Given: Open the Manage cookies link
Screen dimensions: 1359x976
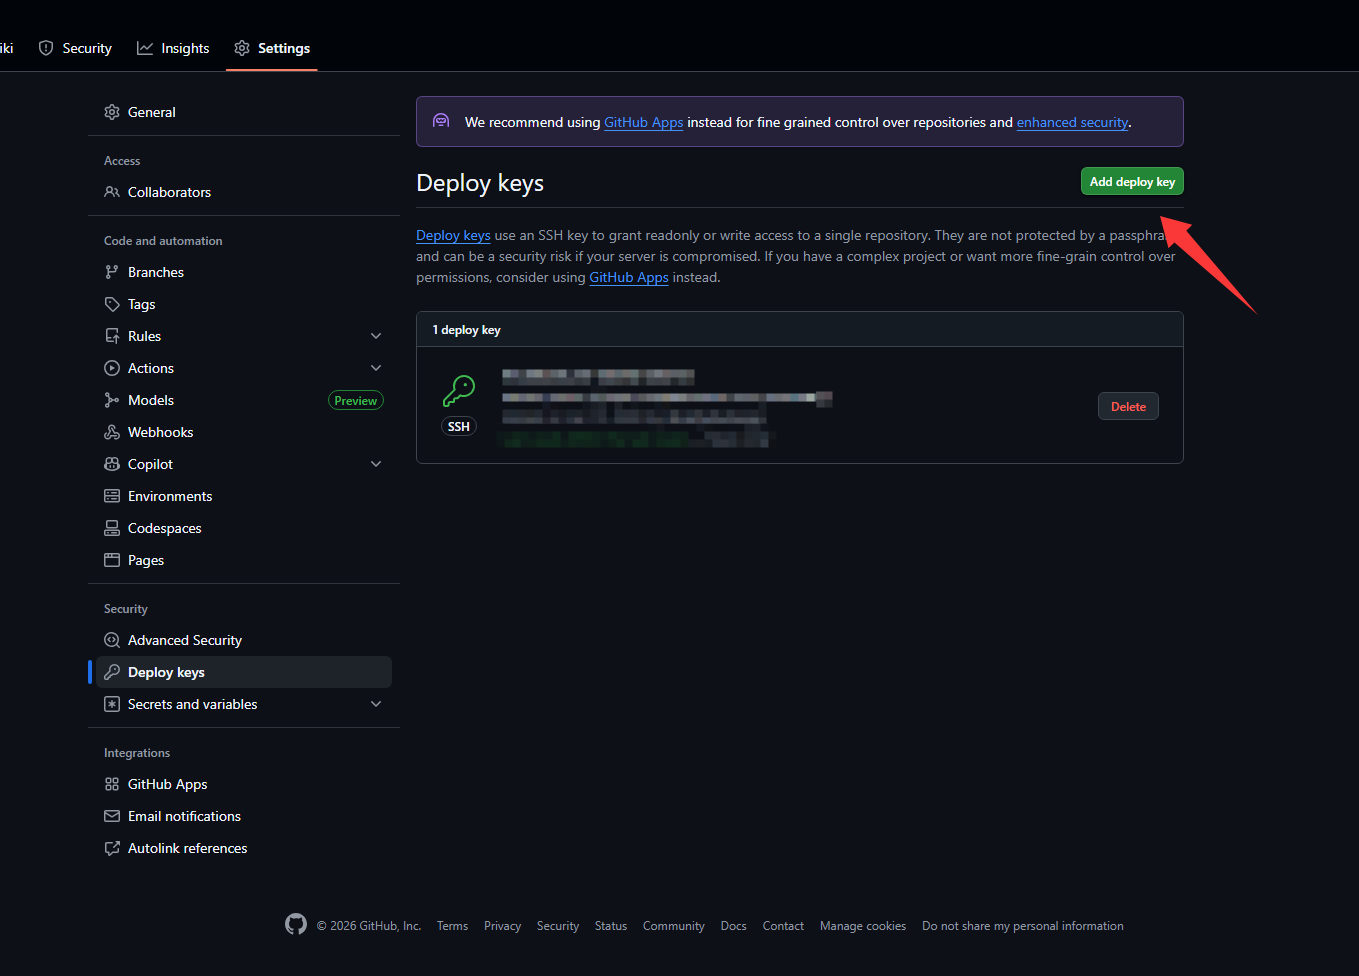Looking at the screenshot, I should tap(862, 925).
